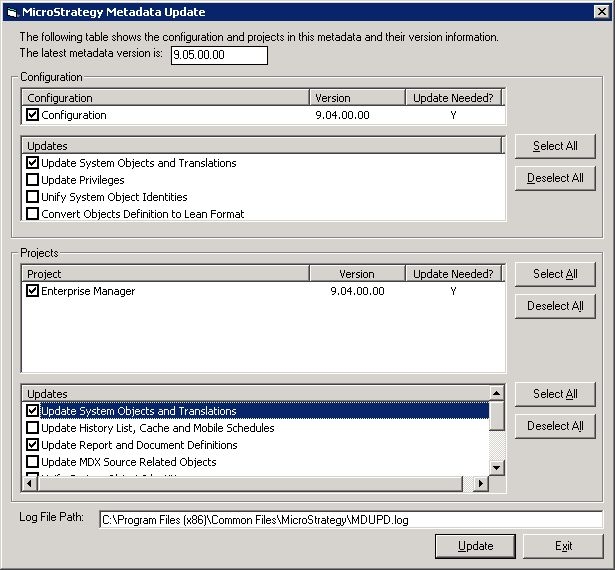Click right arrow of horizontal scrollbar
The width and height of the screenshot is (615, 570).
point(481,484)
